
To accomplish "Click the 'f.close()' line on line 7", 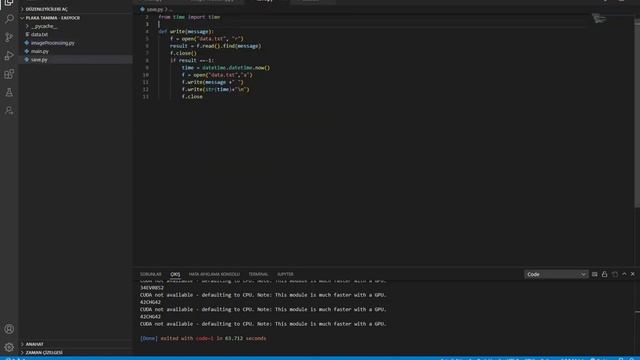I will [183, 53].
